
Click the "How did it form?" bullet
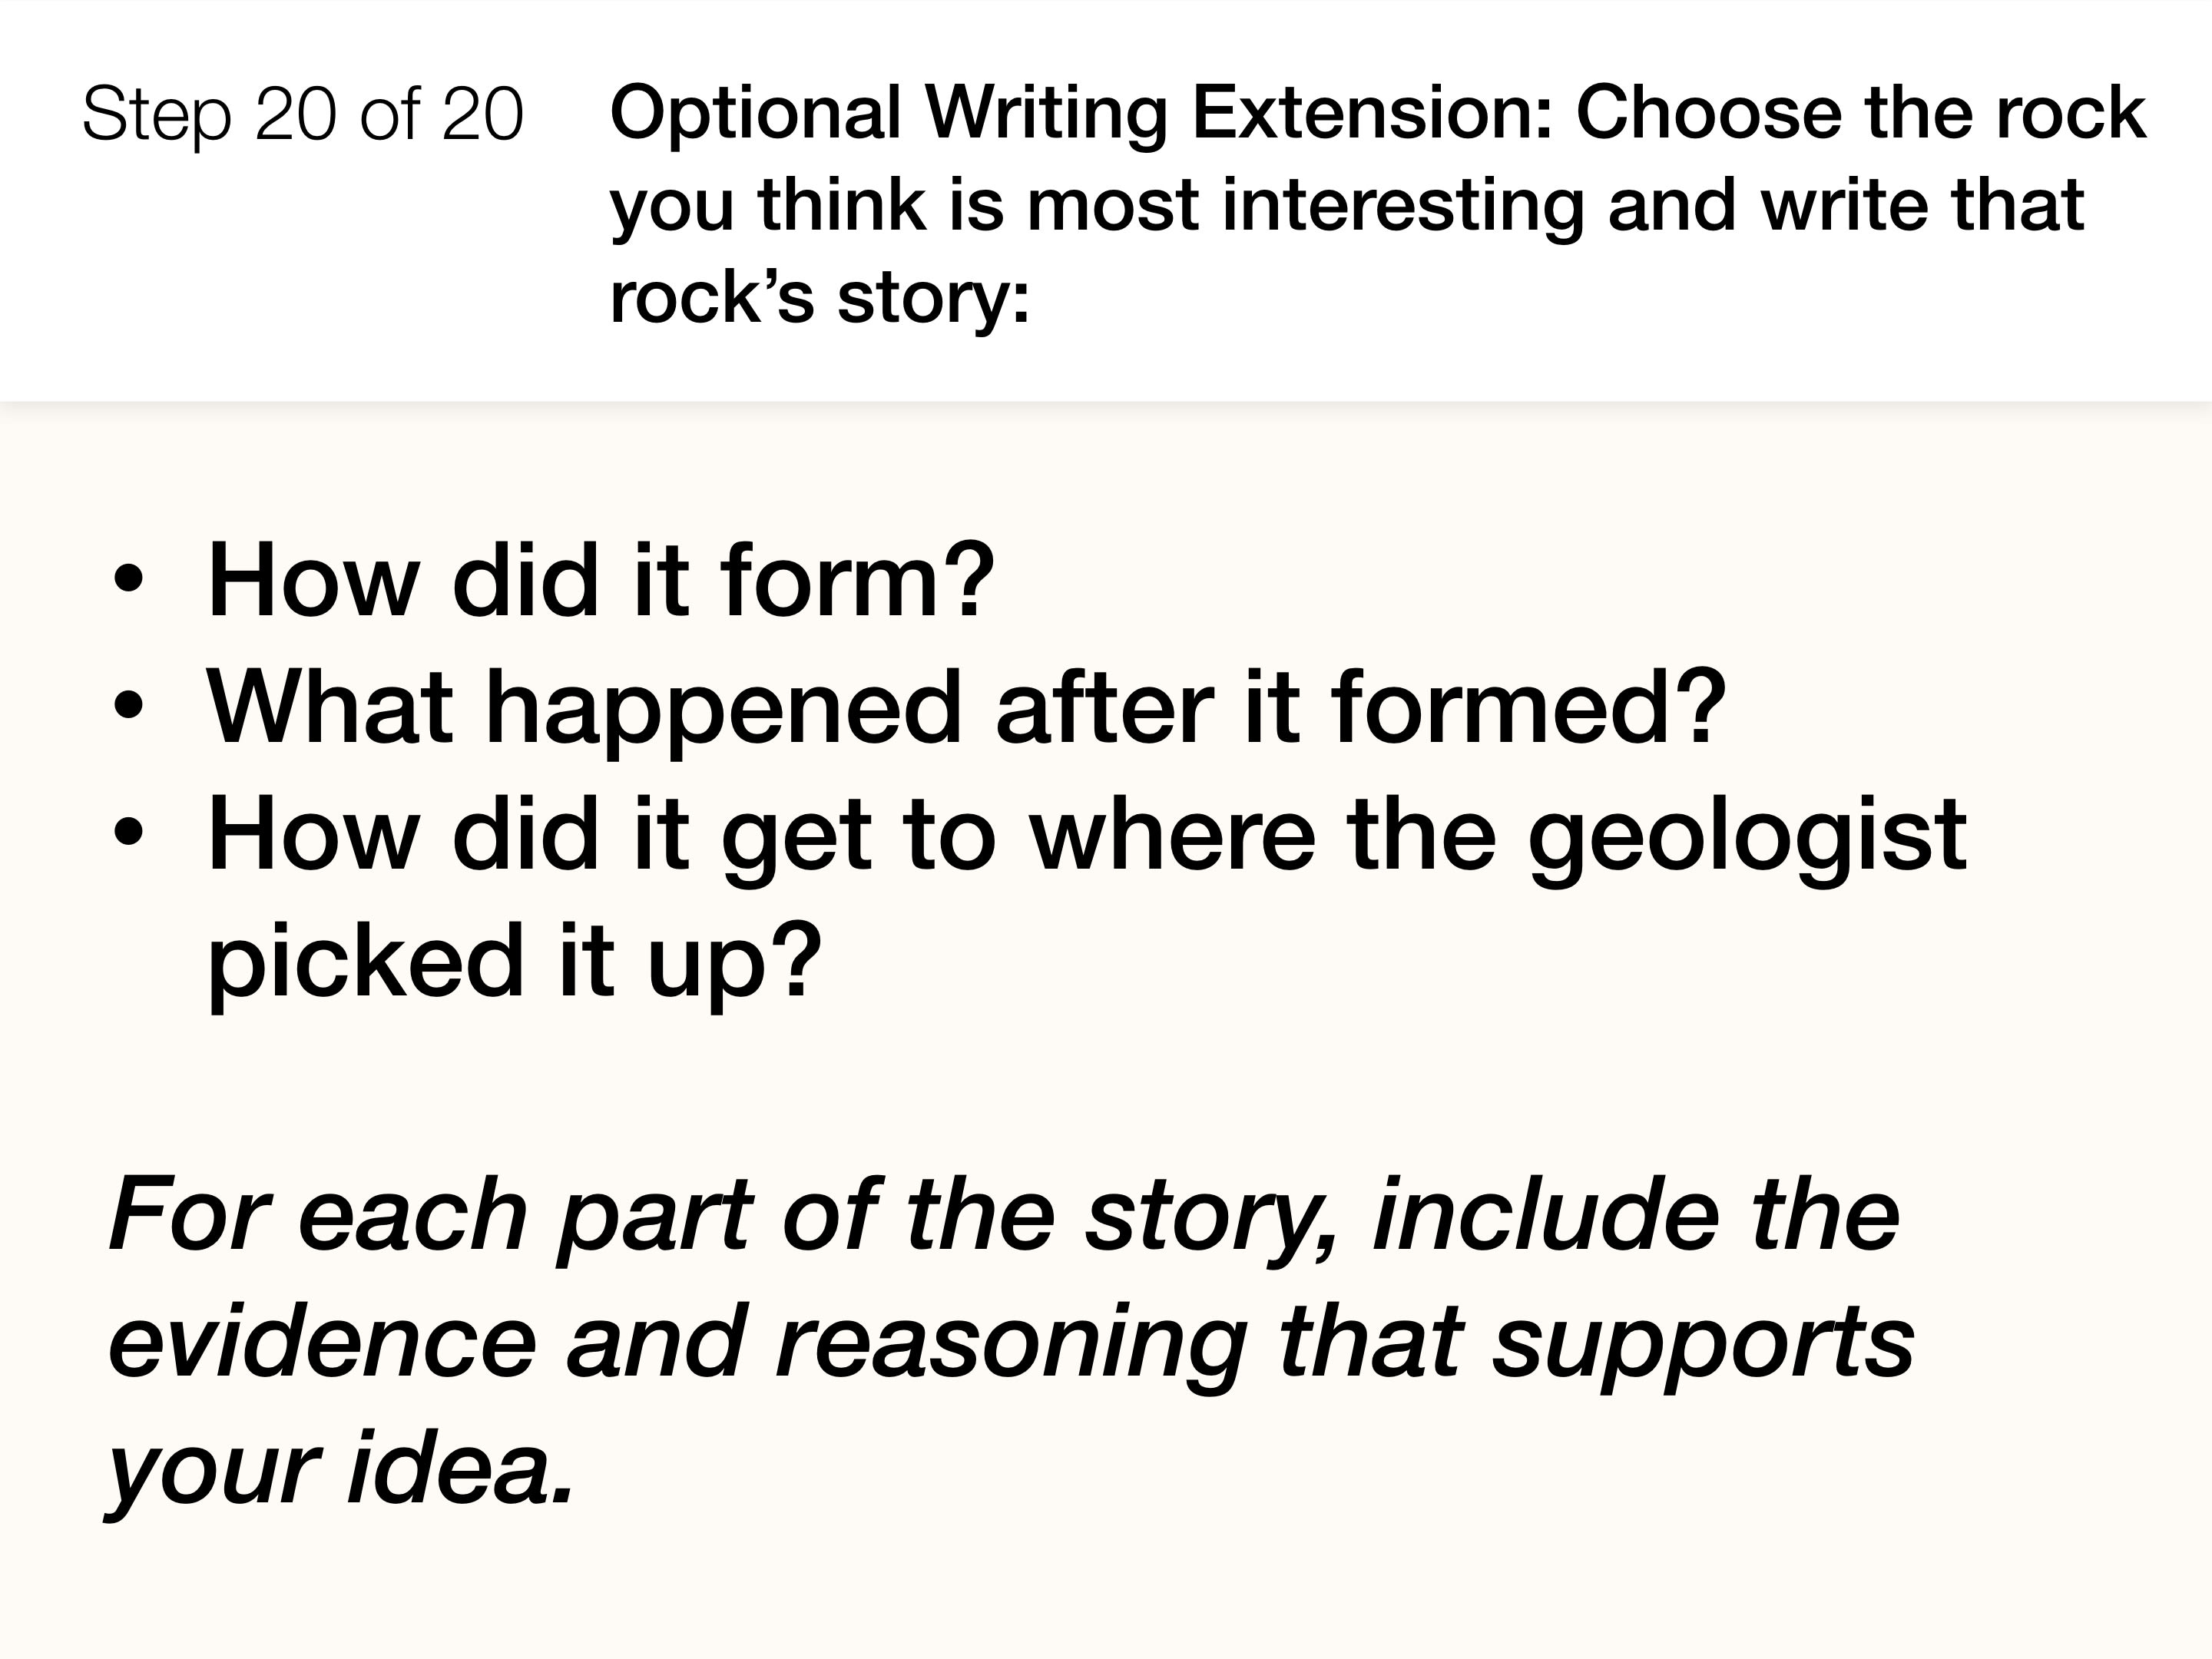click(601, 580)
